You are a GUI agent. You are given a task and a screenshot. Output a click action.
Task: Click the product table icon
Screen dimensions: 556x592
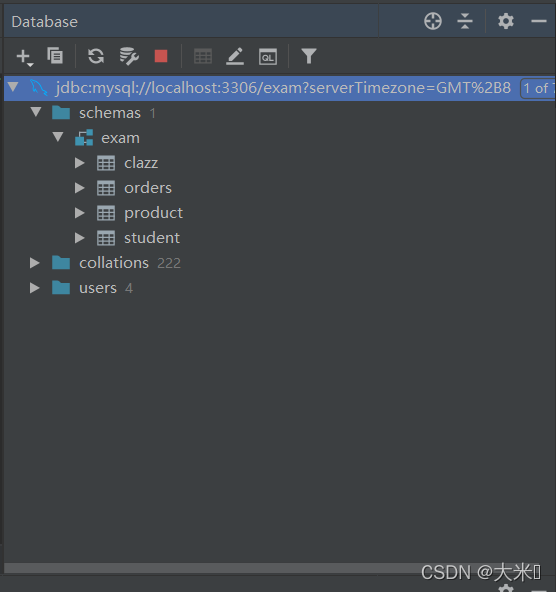pos(106,213)
